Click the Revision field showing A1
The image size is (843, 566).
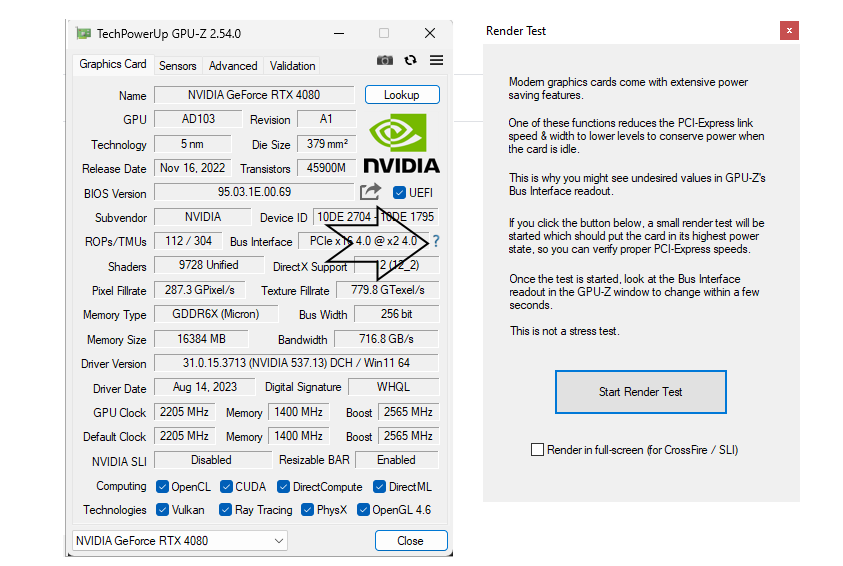click(326, 119)
